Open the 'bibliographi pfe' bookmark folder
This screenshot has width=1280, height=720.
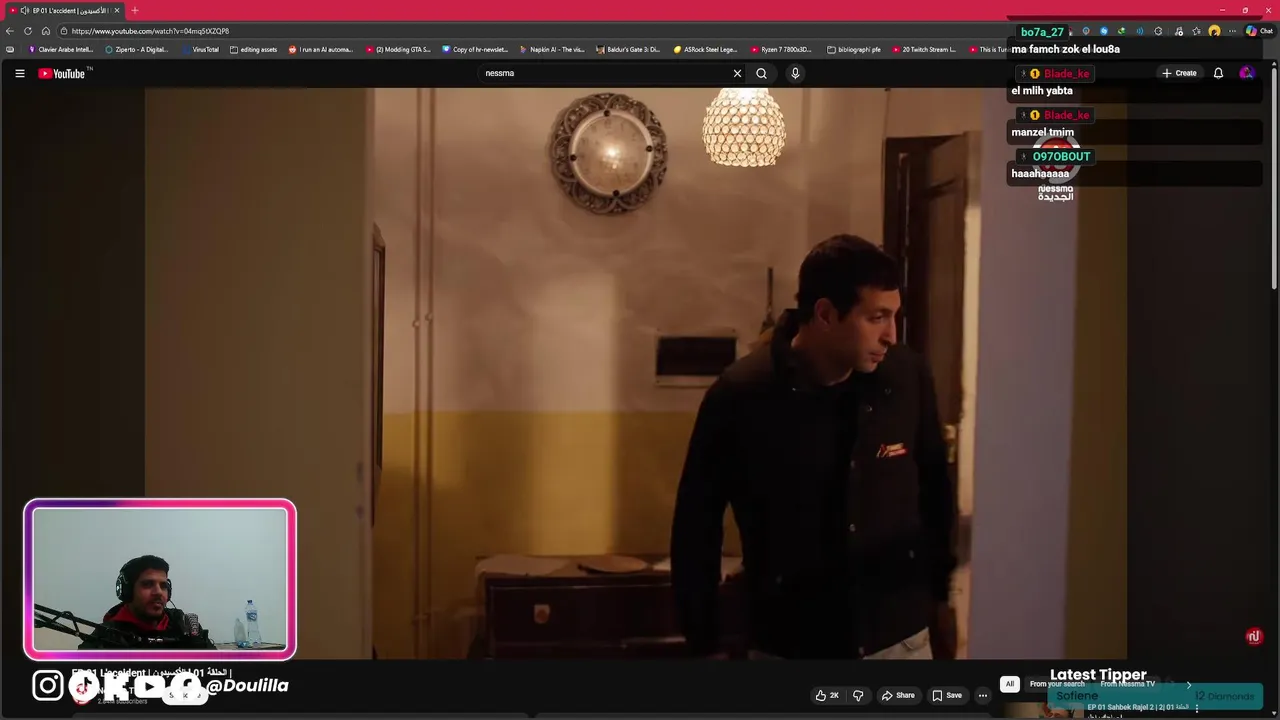click(x=854, y=49)
